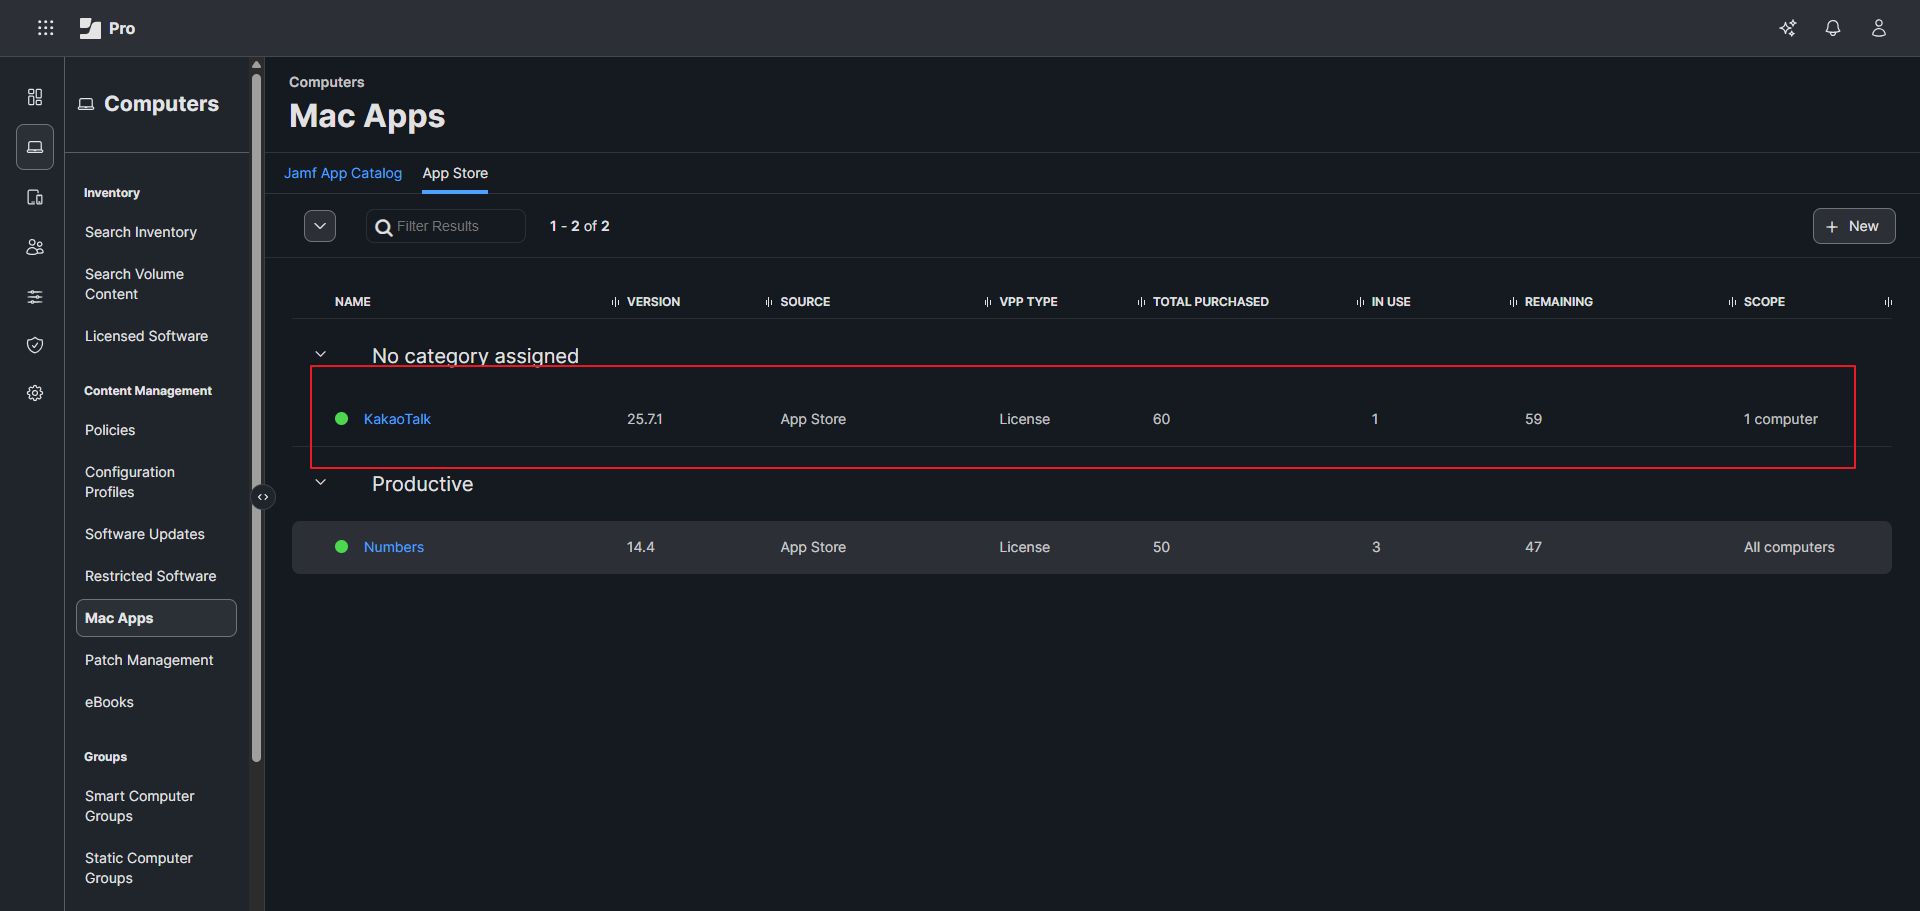Select the Devices icon in left rail
Viewport: 1920px width, 911px height.
[35, 197]
